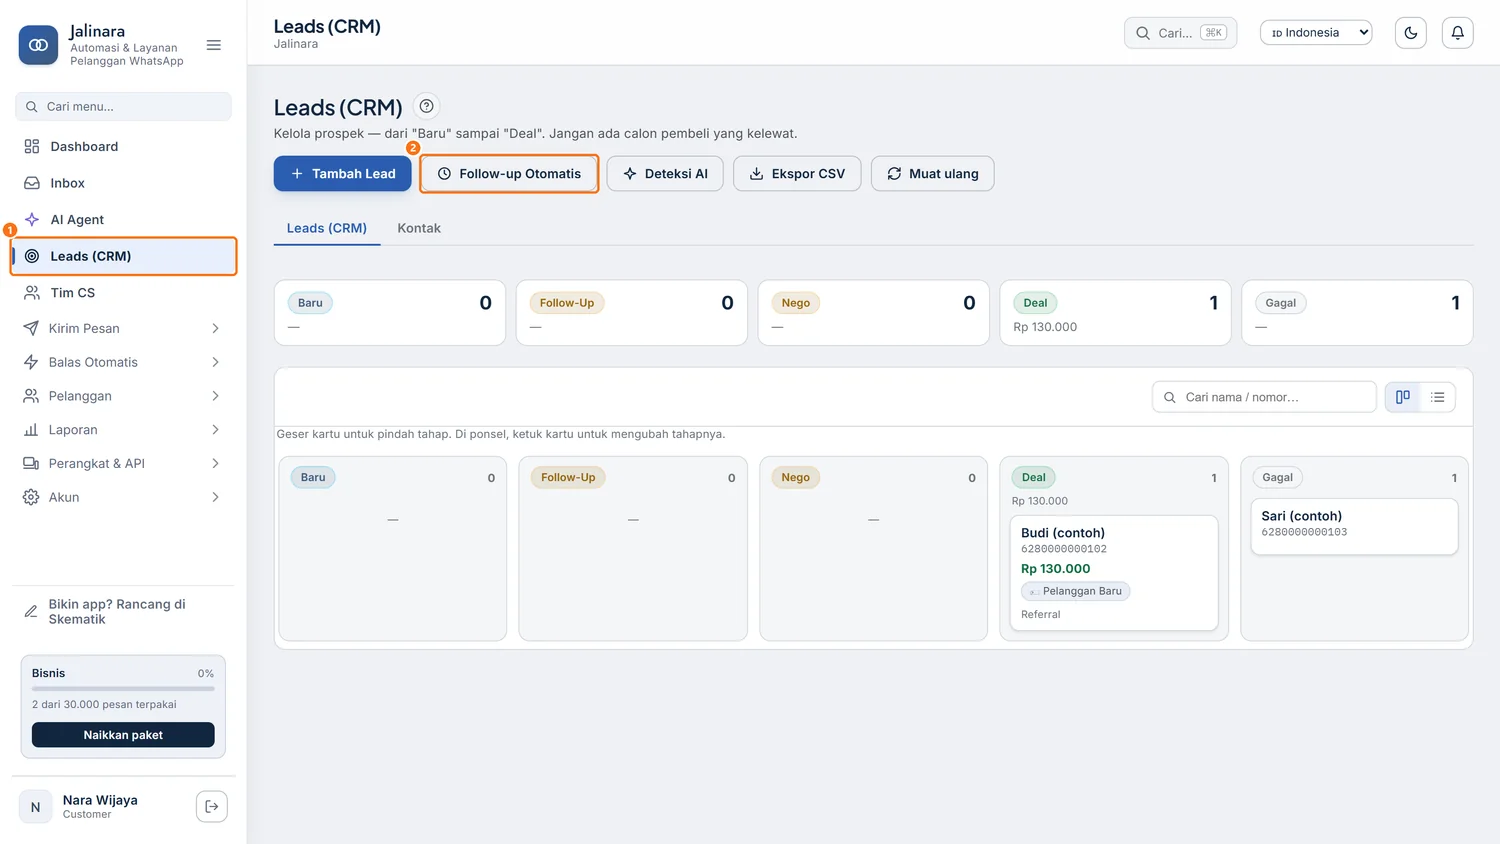Viewport: 1500px width, 844px height.
Task: Click the Jalinara logo icon
Action: point(38,45)
